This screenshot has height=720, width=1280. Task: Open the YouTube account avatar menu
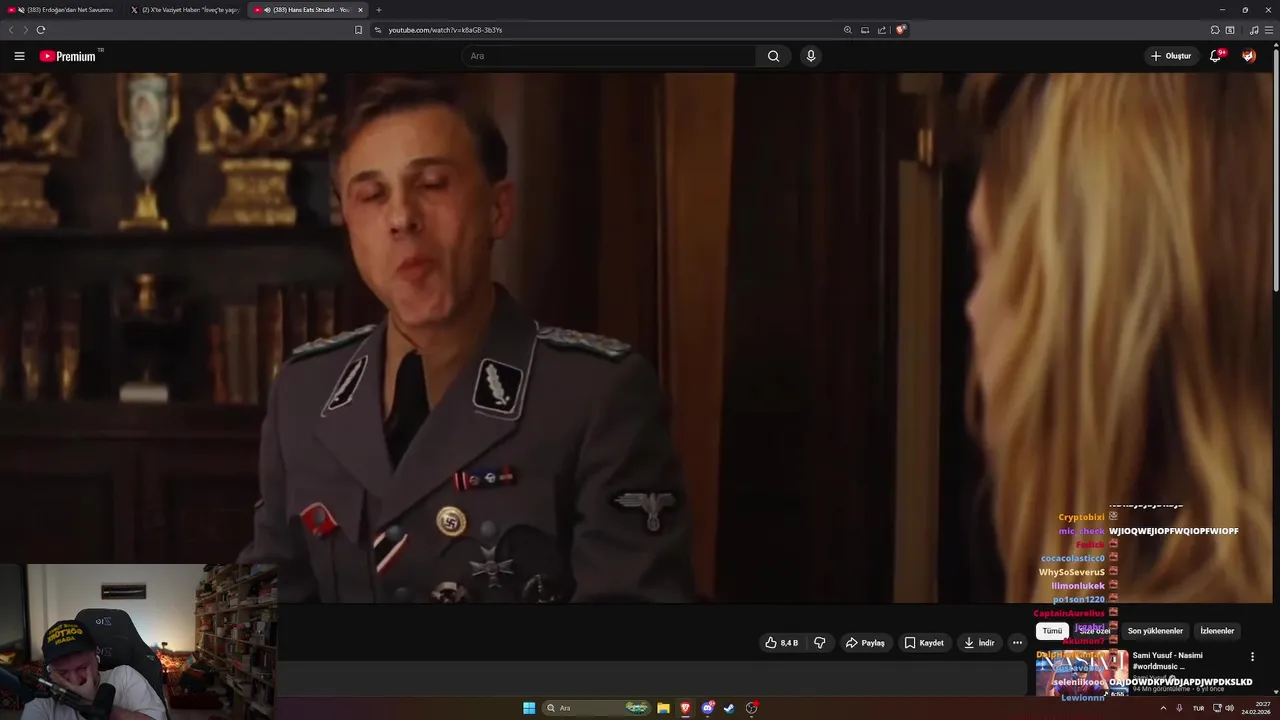(1249, 56)
